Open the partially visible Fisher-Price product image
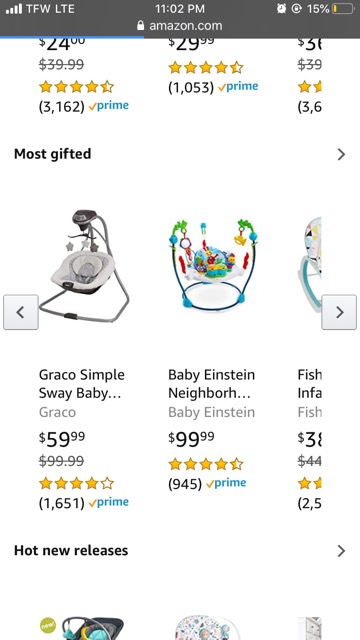Viewport: 360px width, 640px height. [x=309, y=265]
